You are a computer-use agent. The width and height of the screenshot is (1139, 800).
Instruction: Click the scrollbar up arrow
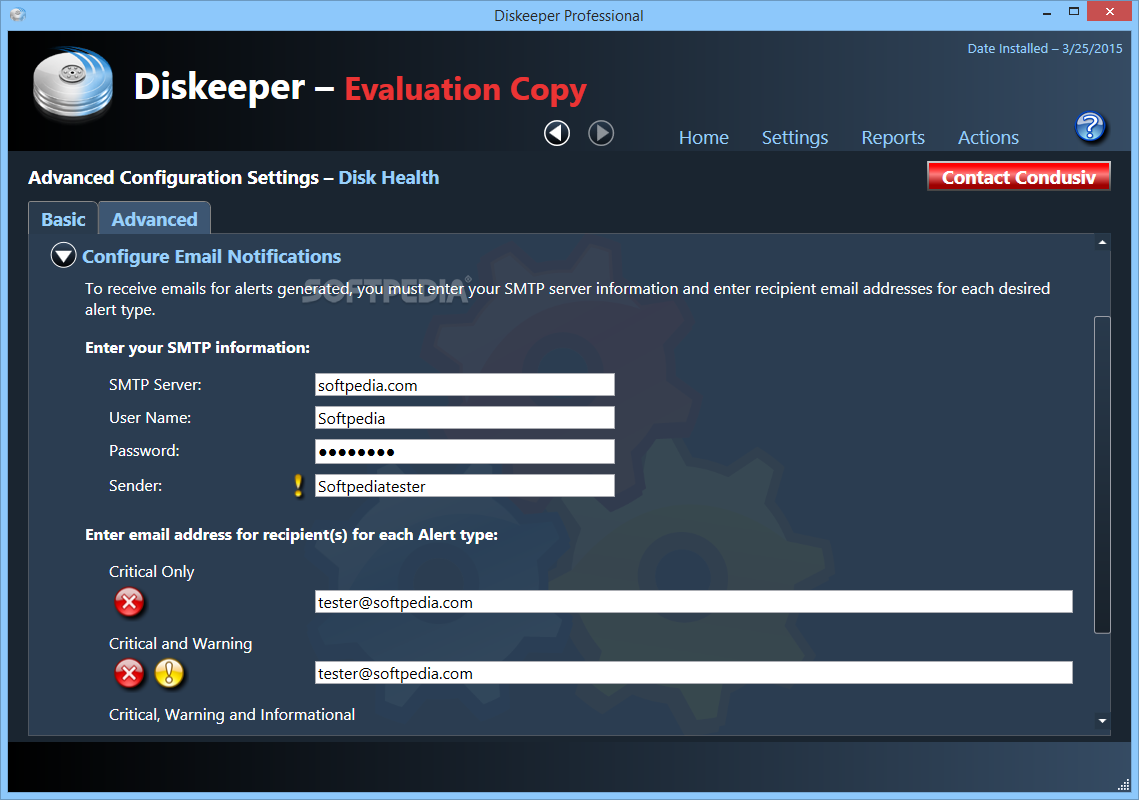coord(1102,242)
